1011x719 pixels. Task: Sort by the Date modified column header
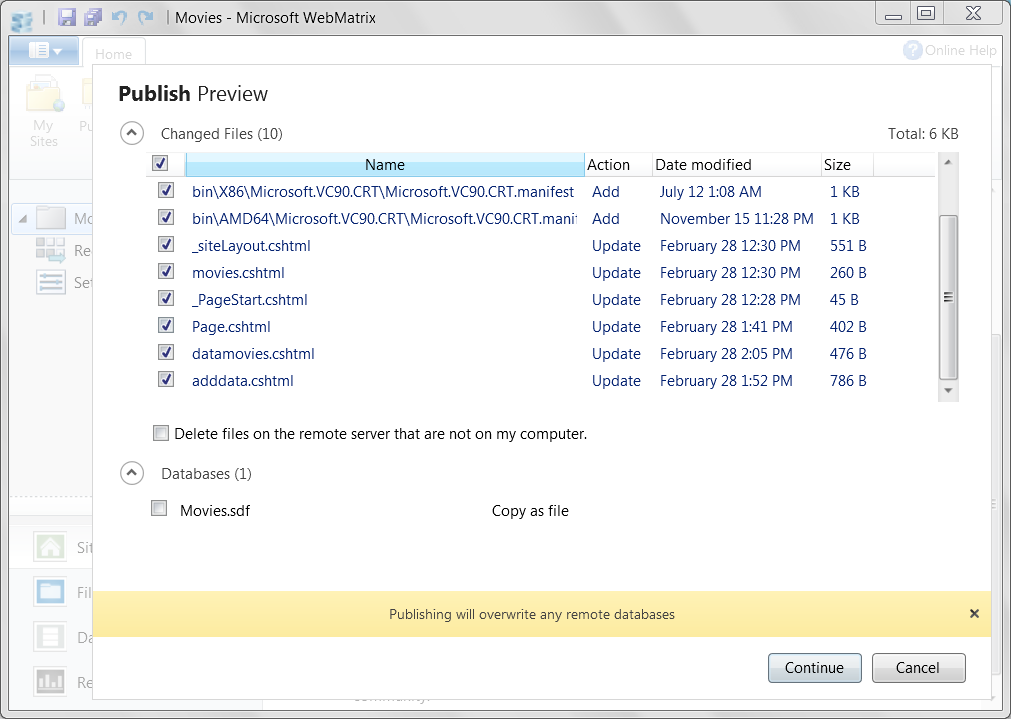(736, 165)
